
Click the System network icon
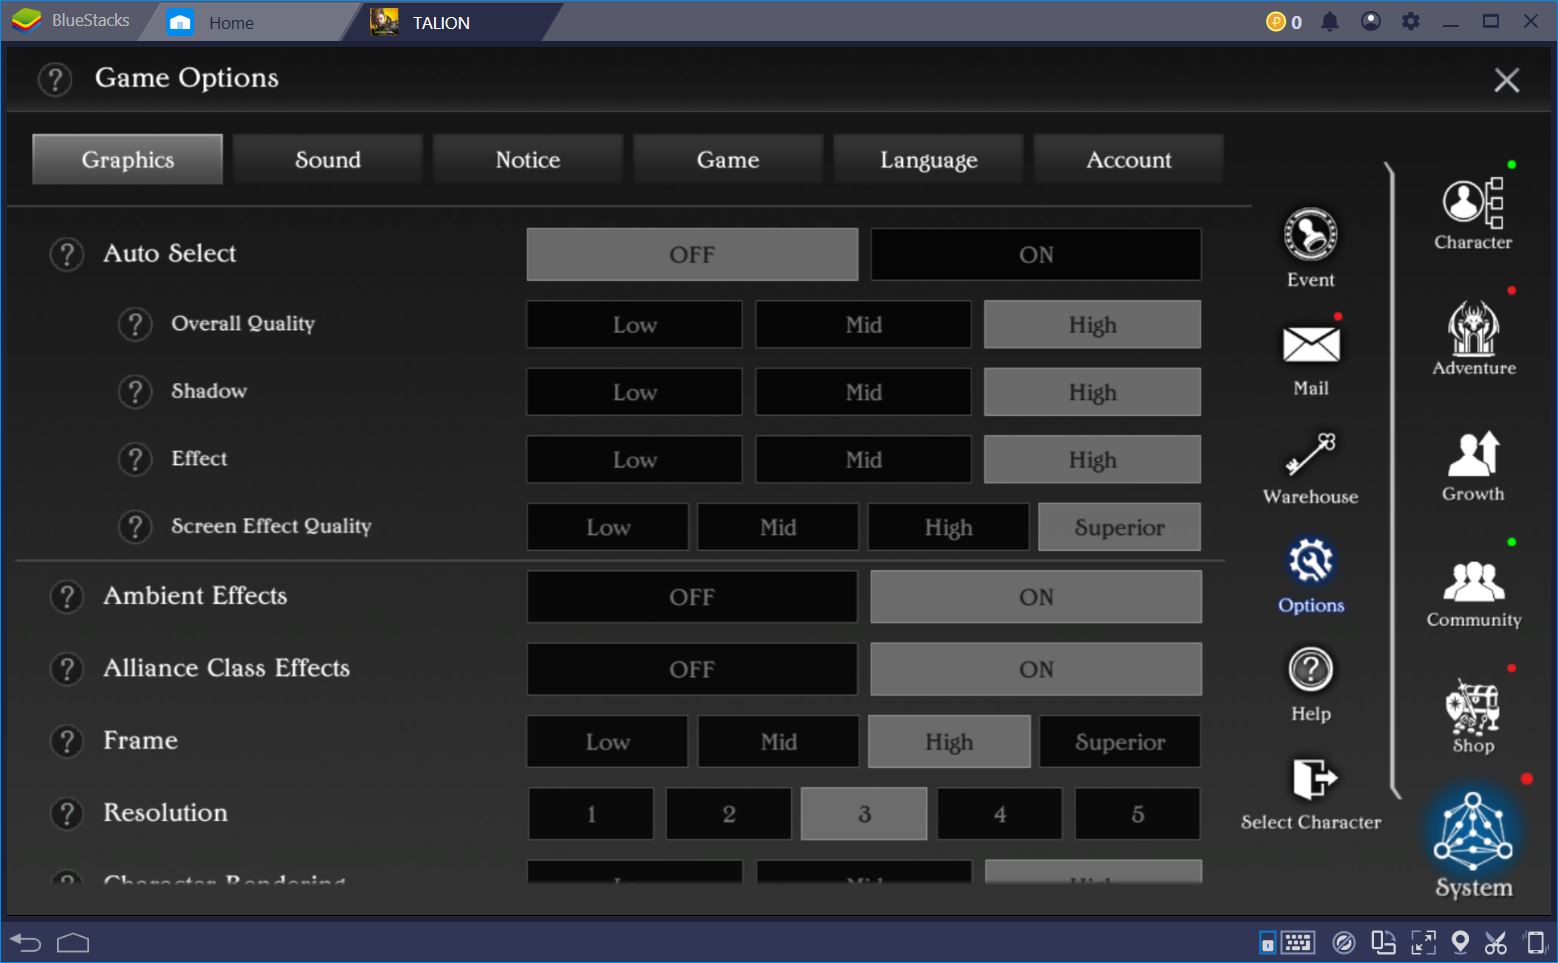1473,831
